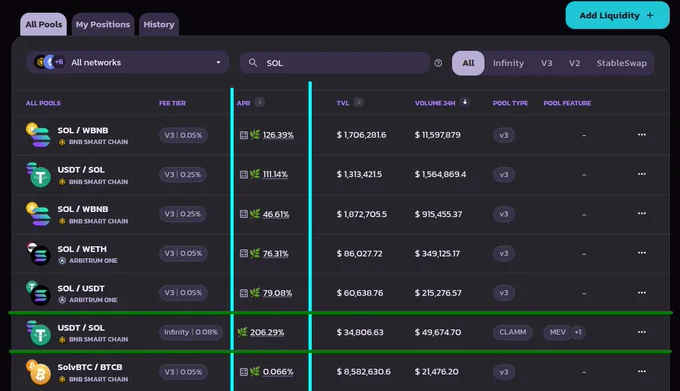The height and width of the screenshot is (391, 680).
Task: Click the SOL / WETH pool name
Action: click(x=82, y=249)
